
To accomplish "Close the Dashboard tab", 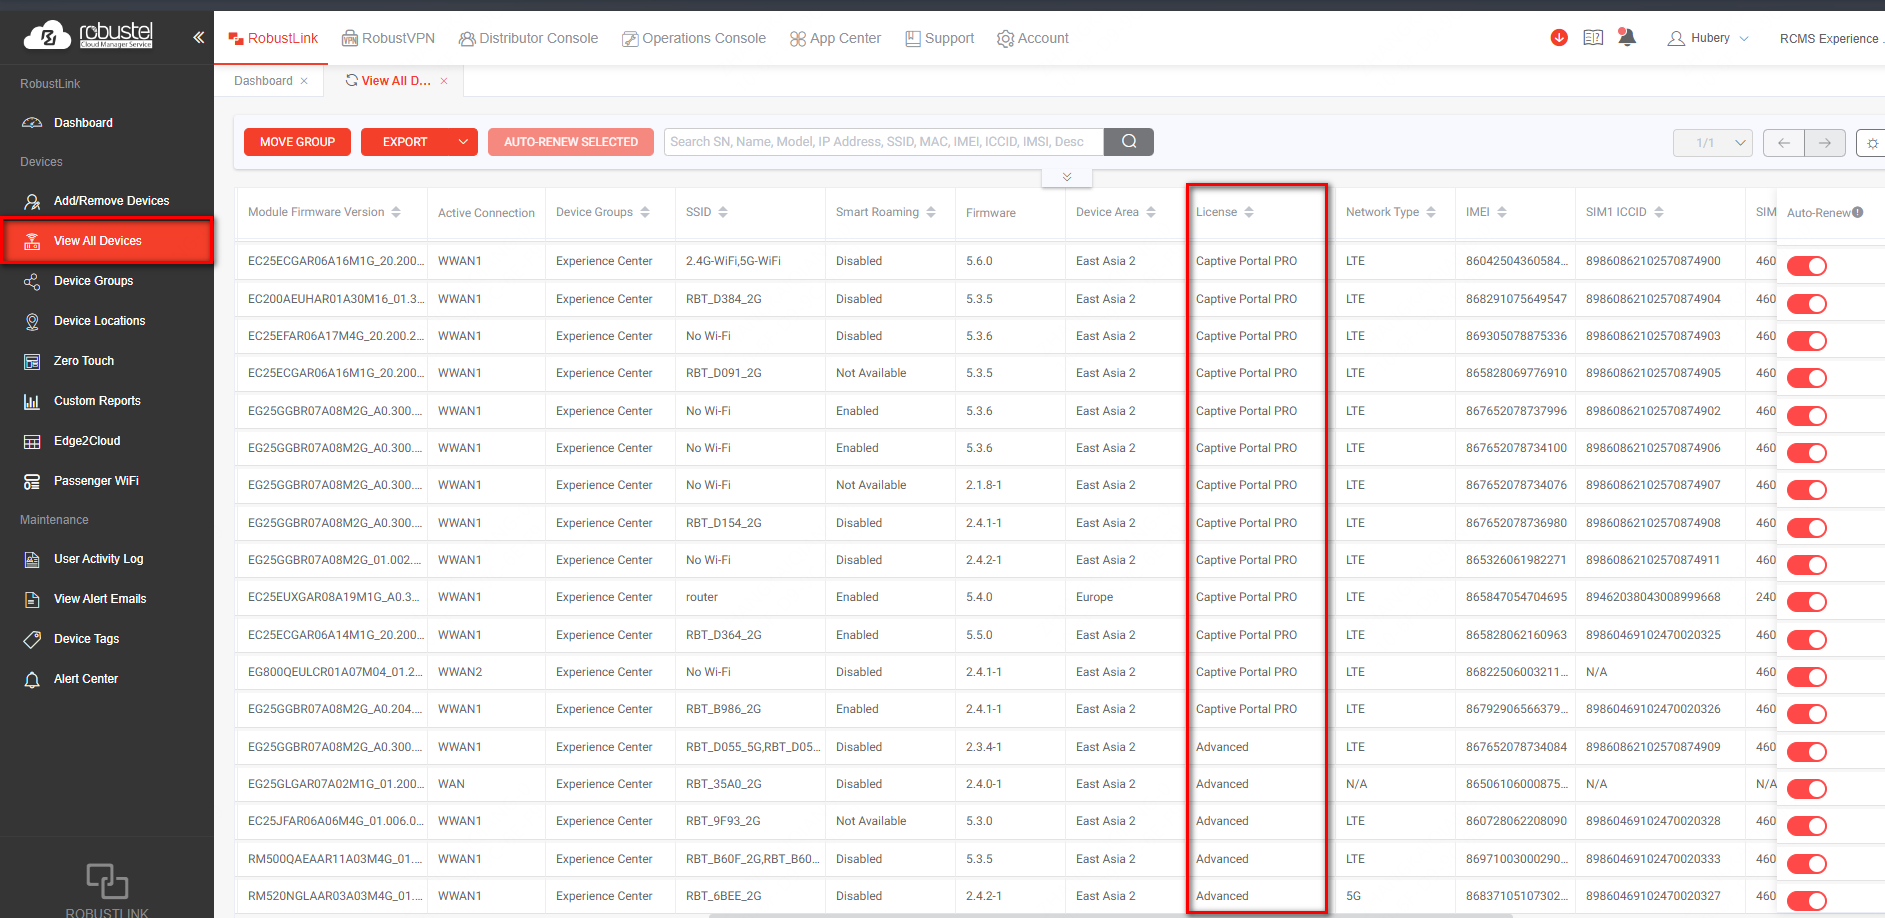I will point(304,81).
